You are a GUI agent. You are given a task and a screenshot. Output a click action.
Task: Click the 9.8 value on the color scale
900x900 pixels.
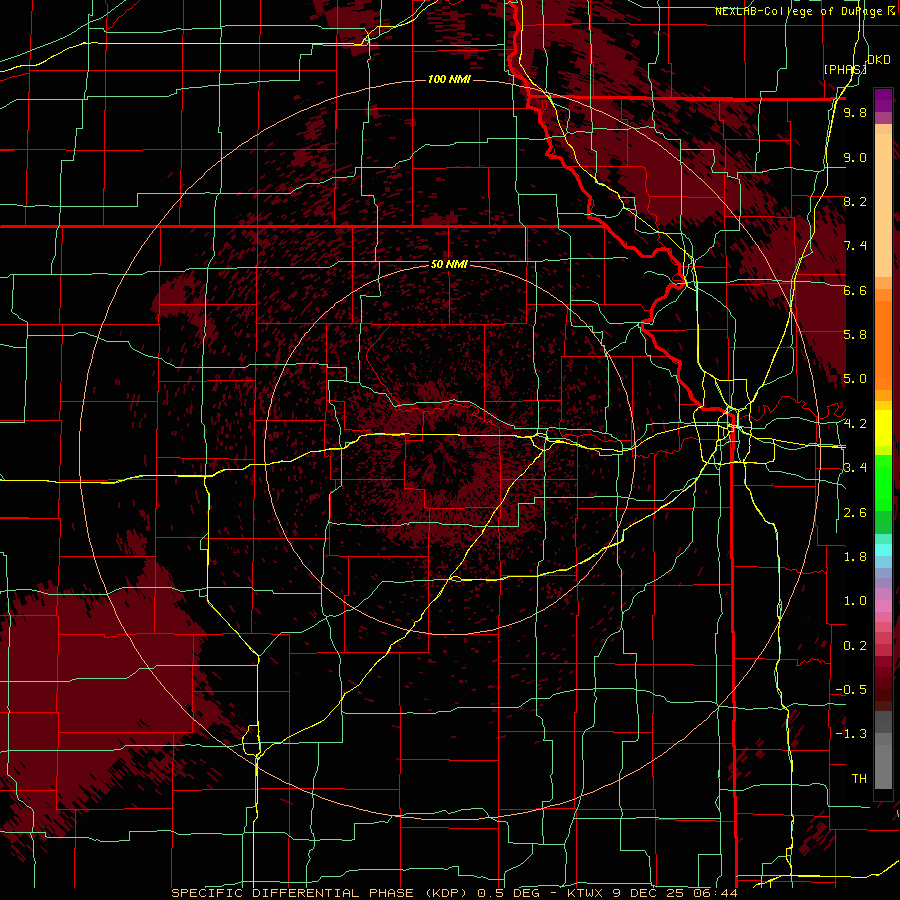855,112
